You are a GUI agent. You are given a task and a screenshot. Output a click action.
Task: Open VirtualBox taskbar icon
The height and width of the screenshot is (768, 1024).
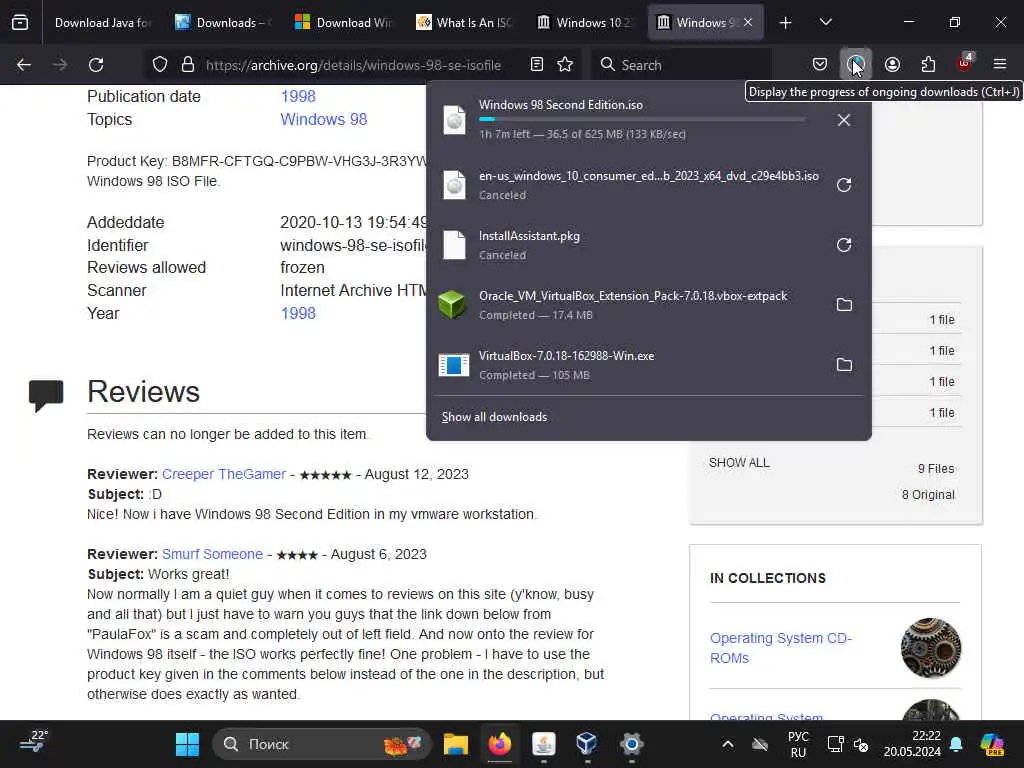tap(586, 744)
